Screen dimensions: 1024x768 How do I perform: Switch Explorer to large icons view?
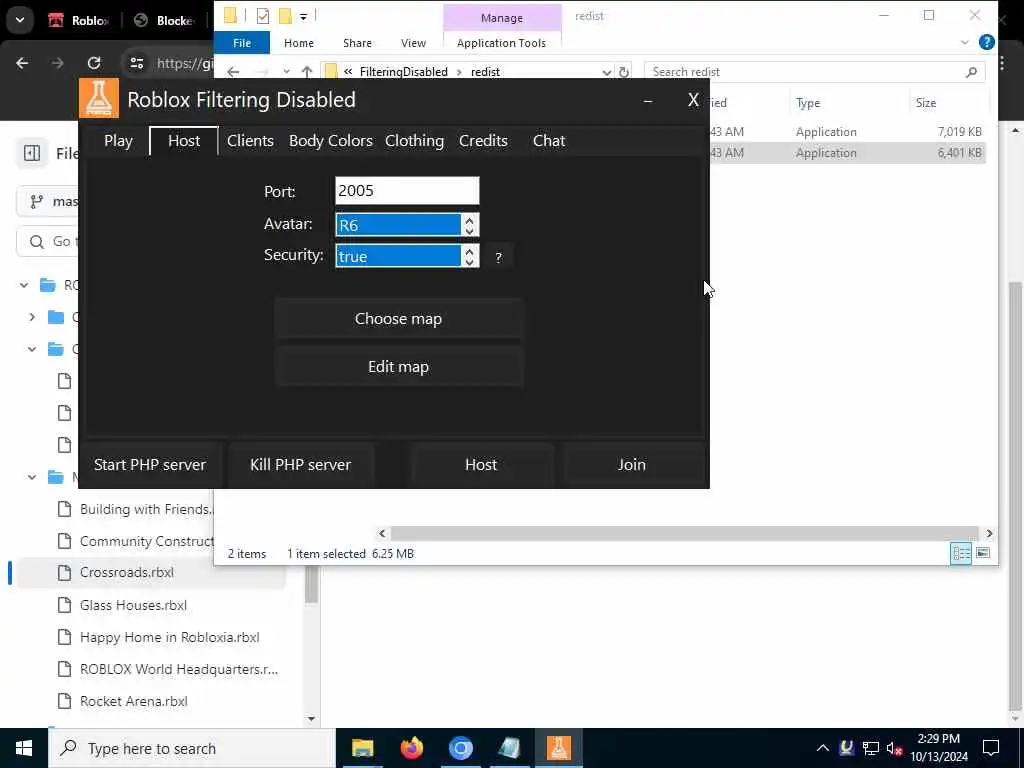[x=983, y=553]
